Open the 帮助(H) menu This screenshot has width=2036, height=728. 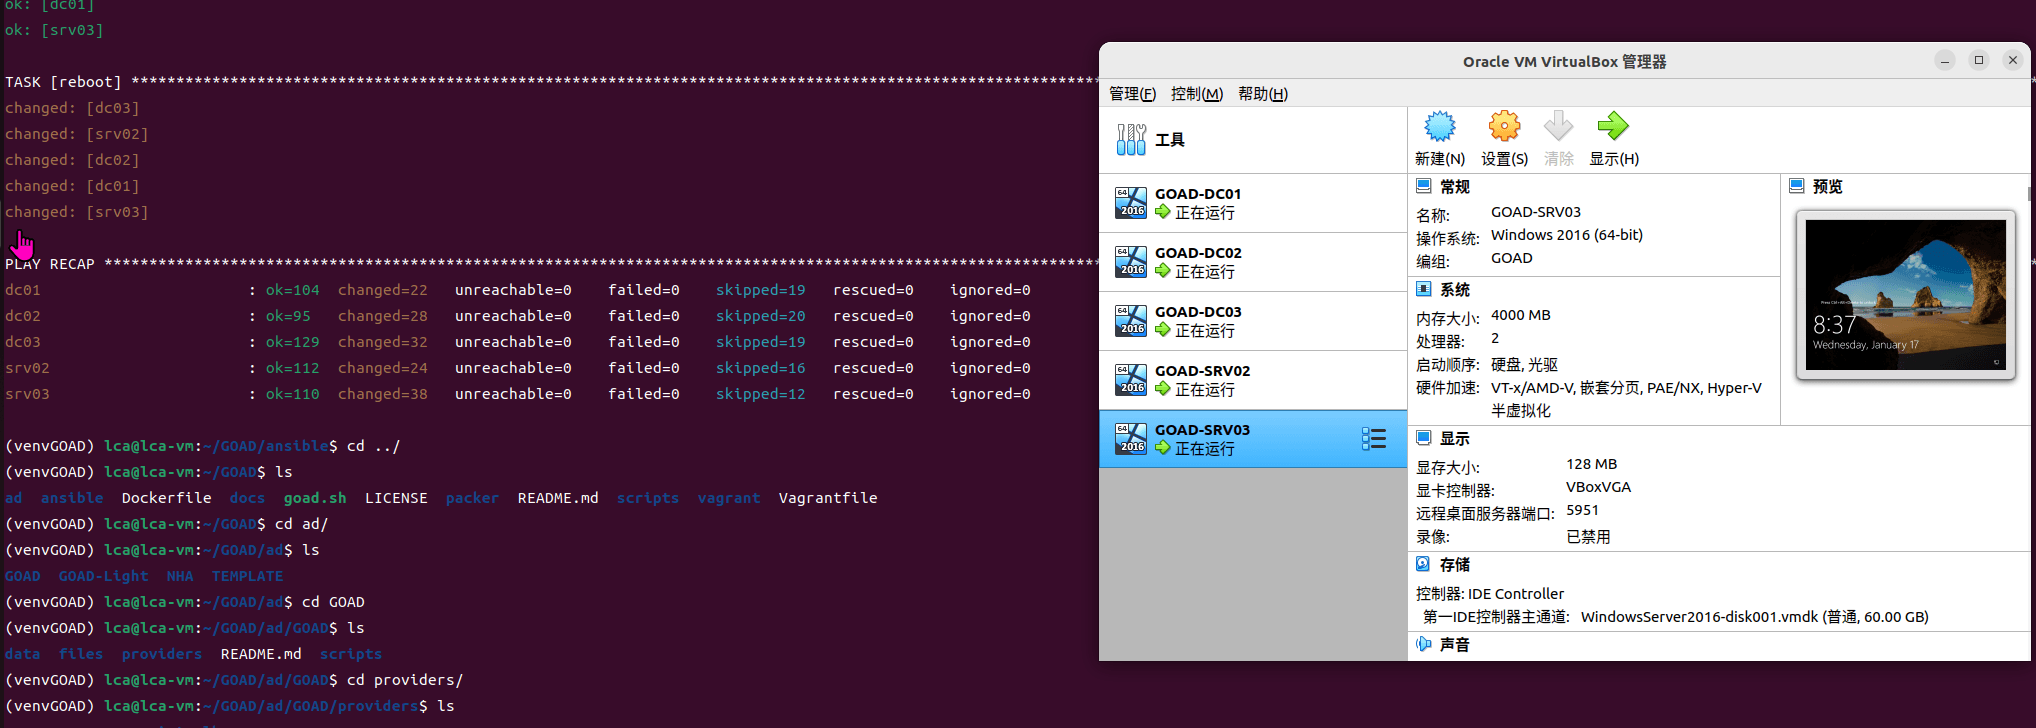click(1263, 93)
